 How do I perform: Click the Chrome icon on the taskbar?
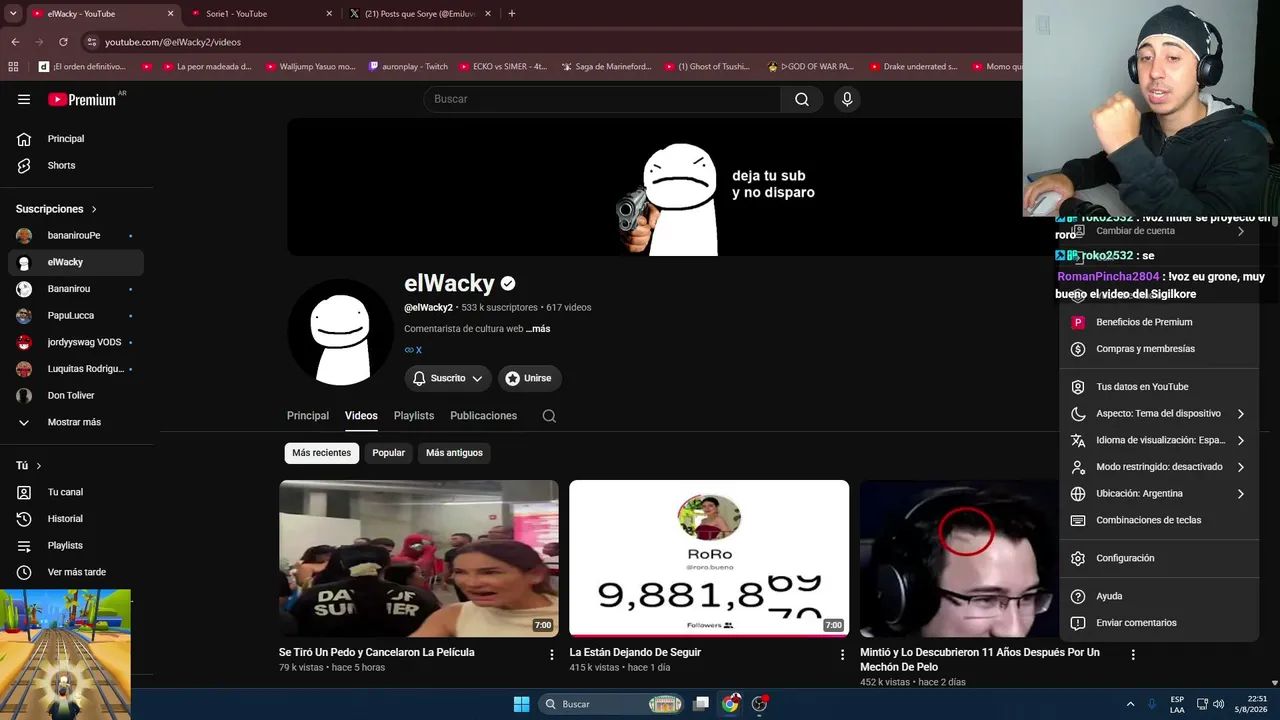(731, 704)
